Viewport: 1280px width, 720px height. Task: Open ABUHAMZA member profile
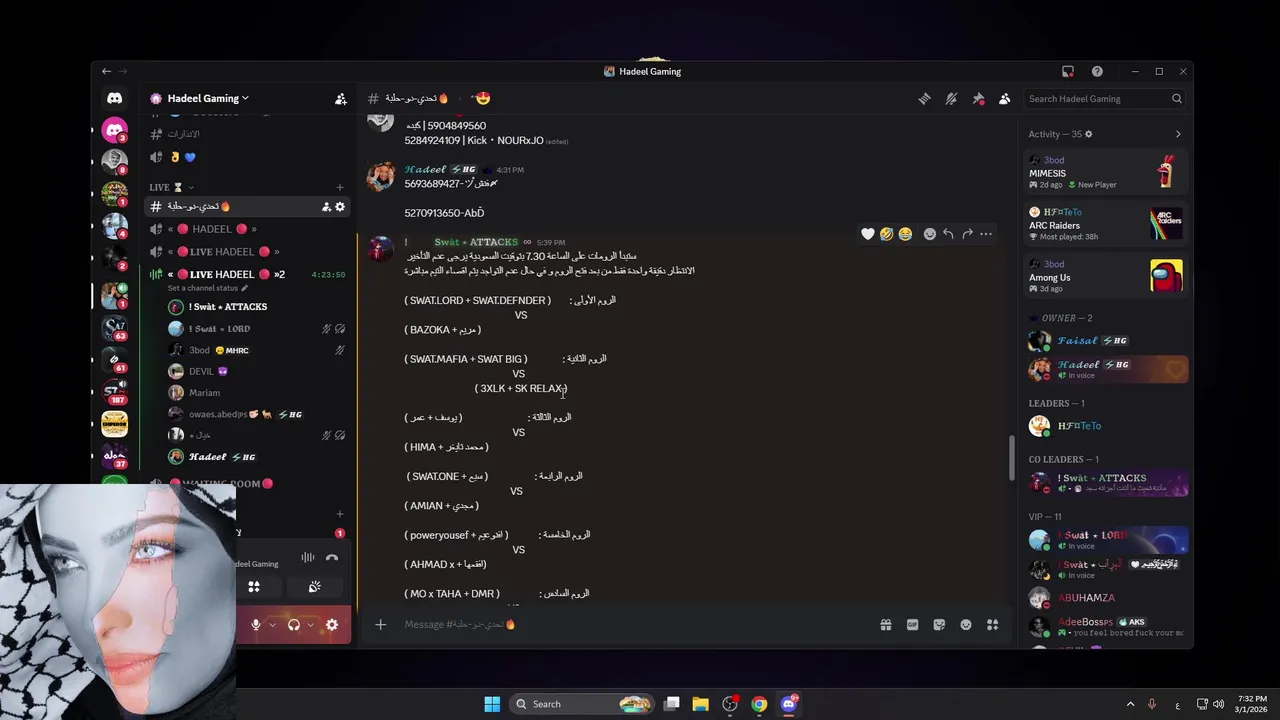point(1108,598)
